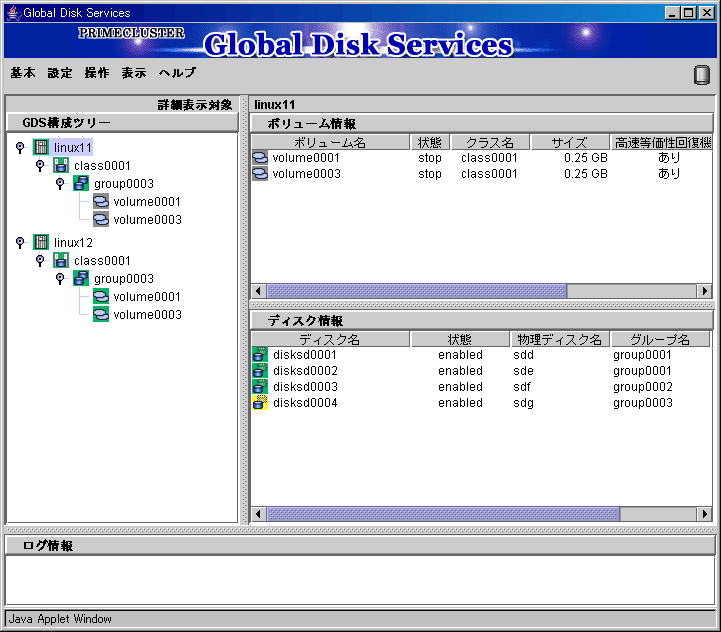The width and height of the screenshot is (721, 632).
Task: Select volume0001 name in volume table
Action: 306,158
